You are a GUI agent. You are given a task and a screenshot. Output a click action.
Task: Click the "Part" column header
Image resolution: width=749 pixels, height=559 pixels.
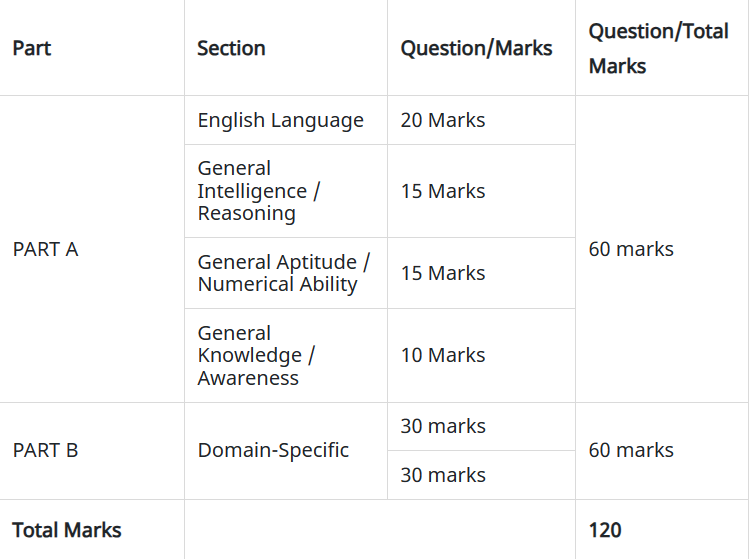coord(32,48)
